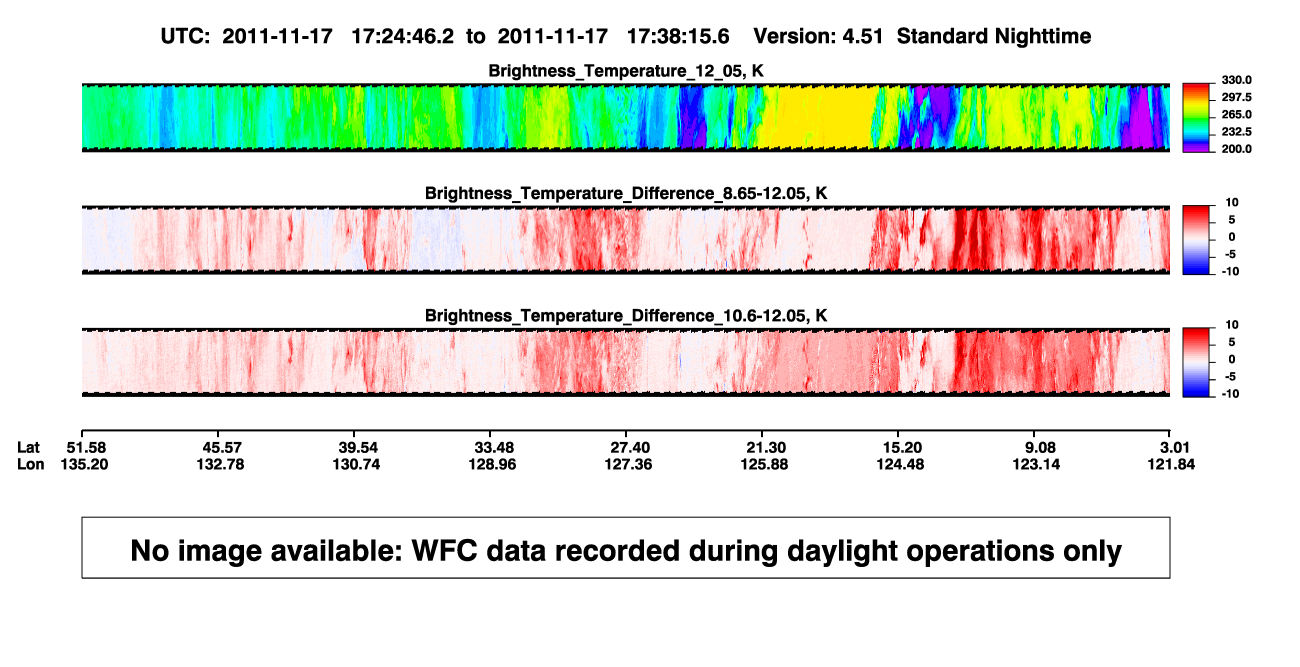Screen dimensions: 1300x667
Task: Click the '200.0' color scale label
Action: (x=1238, y=148)
